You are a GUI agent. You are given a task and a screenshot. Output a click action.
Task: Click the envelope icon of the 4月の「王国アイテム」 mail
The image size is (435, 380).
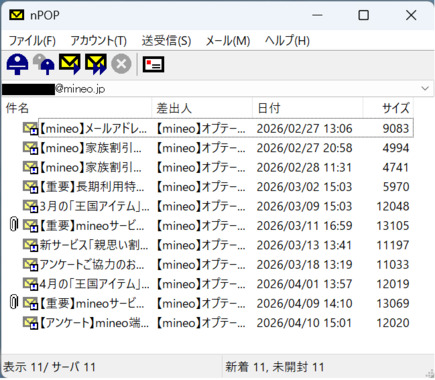coord(30,284)
